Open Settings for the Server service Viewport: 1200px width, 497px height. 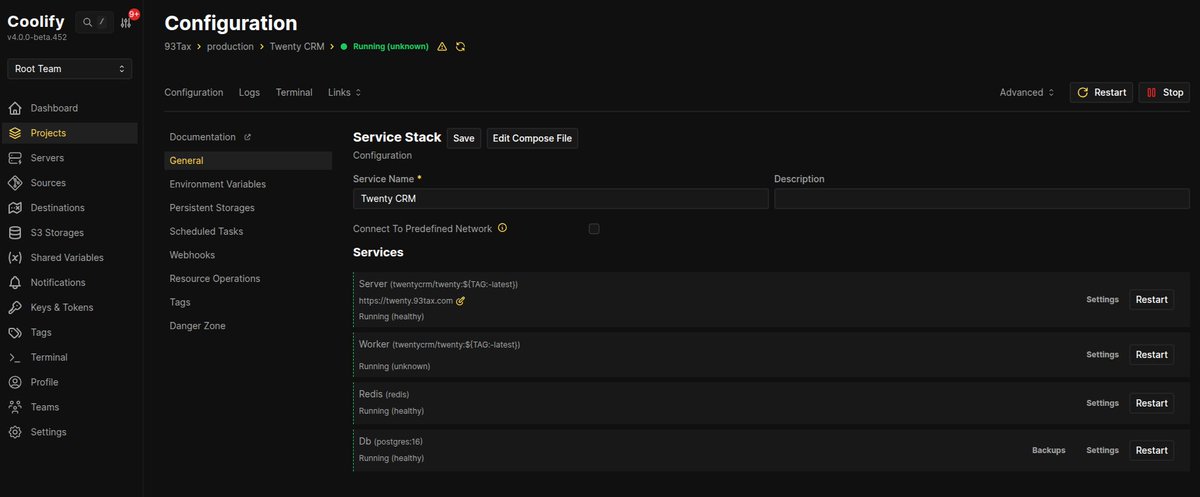coord(1102,299)
